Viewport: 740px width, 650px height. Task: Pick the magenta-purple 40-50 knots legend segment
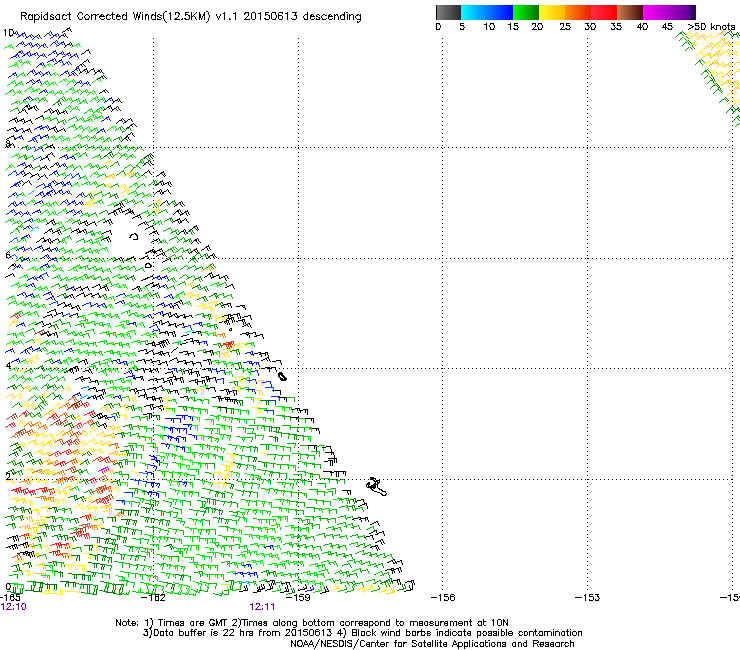(x=669, y=12)
